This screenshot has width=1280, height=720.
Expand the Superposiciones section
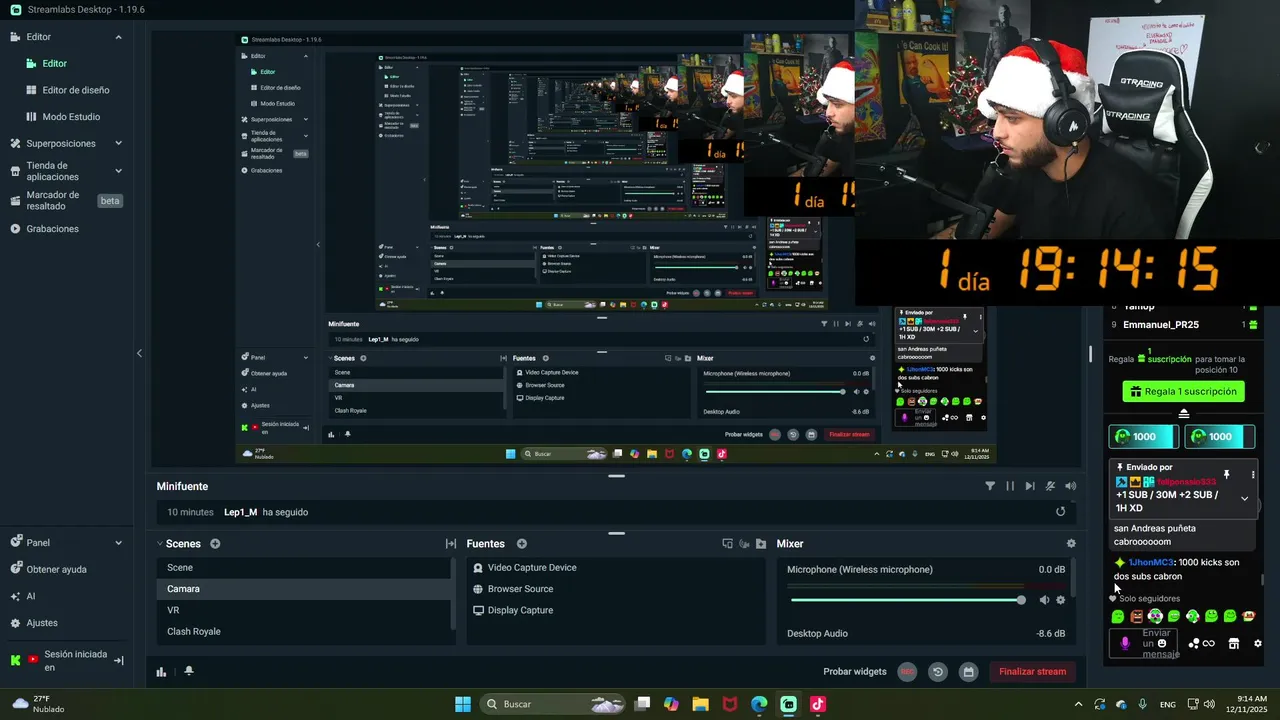[118, 144]
